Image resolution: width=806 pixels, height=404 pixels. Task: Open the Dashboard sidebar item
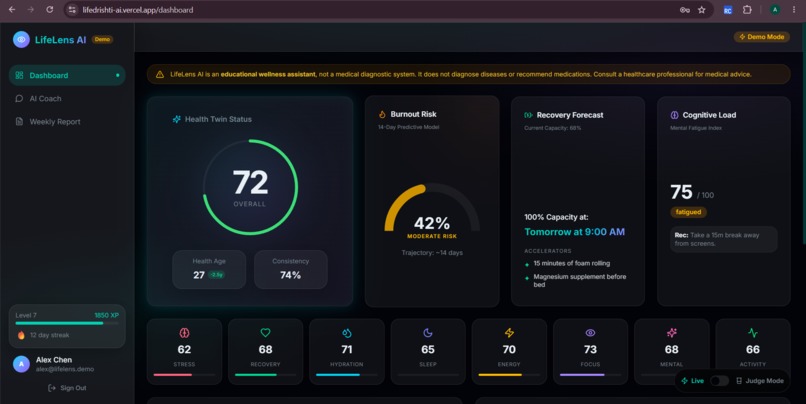67,75
